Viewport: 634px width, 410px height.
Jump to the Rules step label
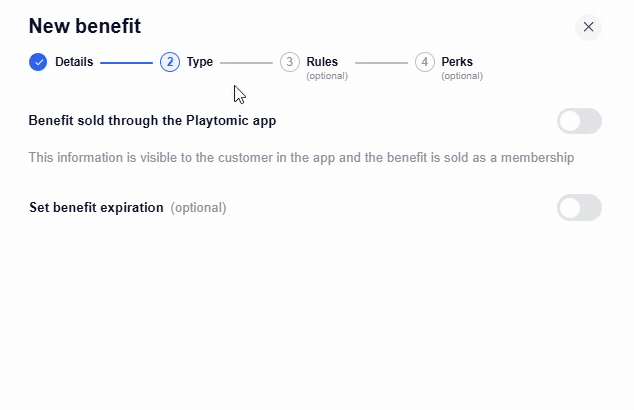pyautogui.click(x=322, y=62)
